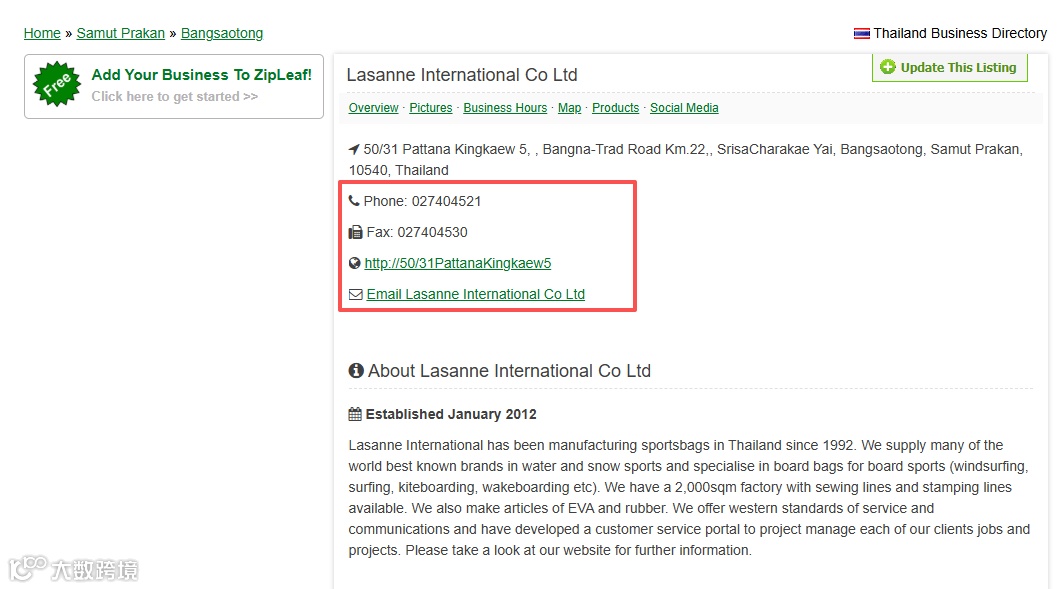
Task: Jump to the Social Media section
Action: (x=684, y=108)
